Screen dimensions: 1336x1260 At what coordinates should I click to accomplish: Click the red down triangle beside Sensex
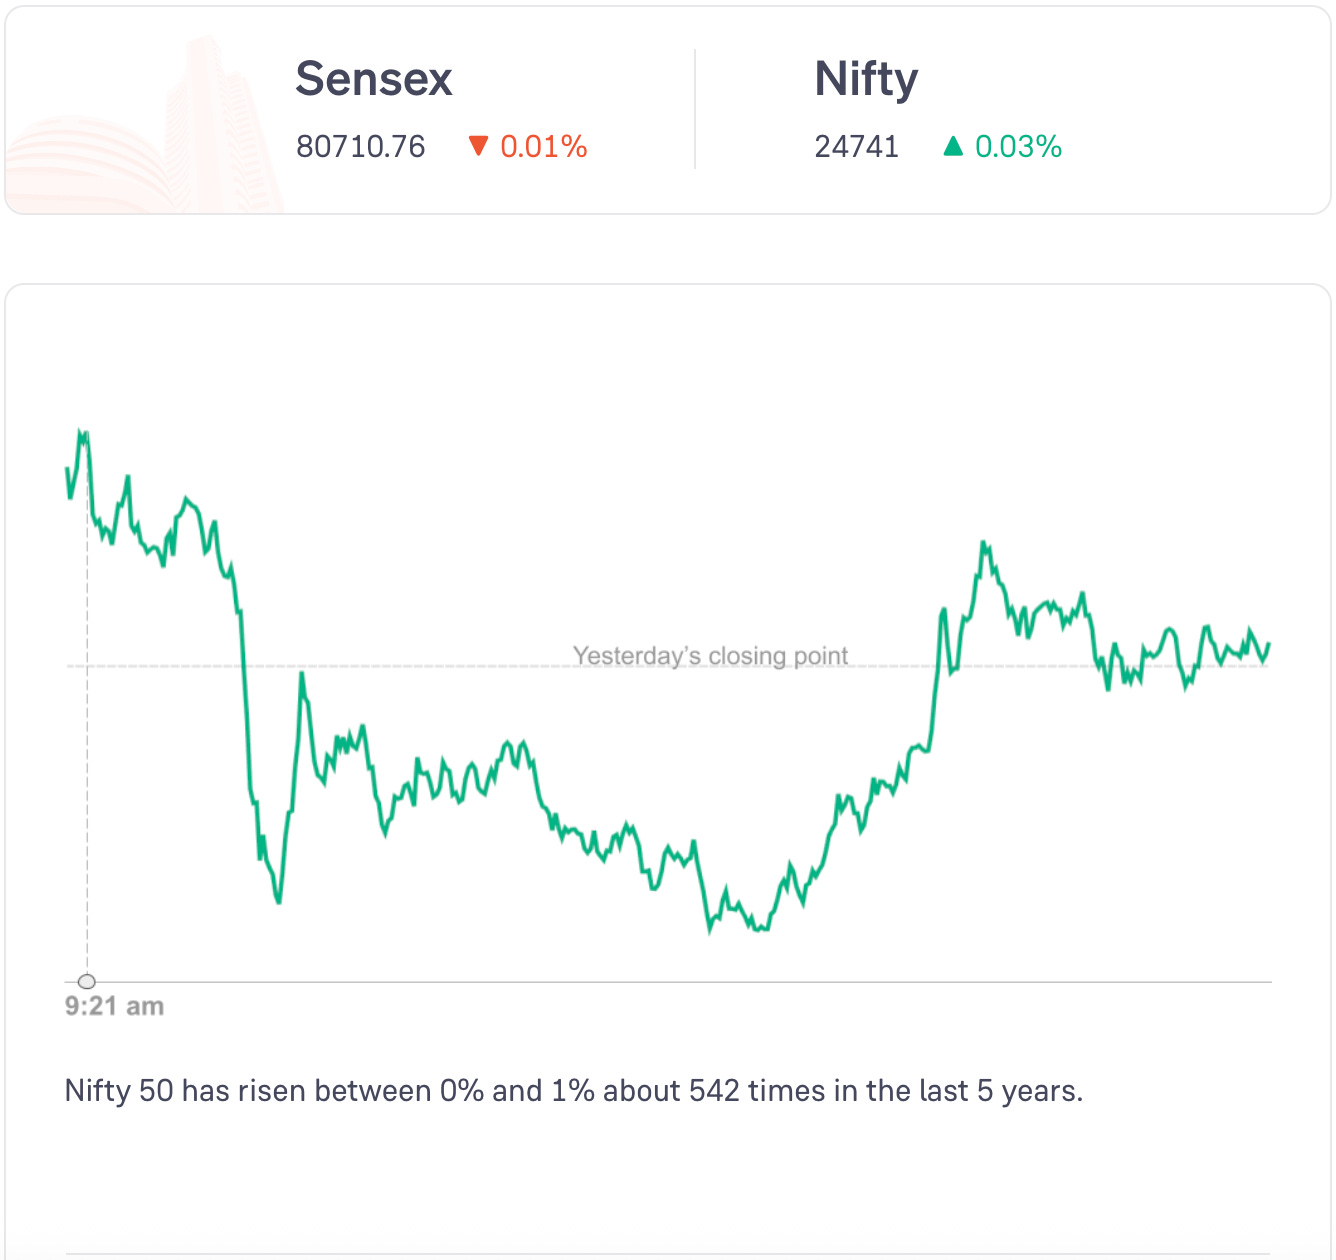click(x=478, y=147)
